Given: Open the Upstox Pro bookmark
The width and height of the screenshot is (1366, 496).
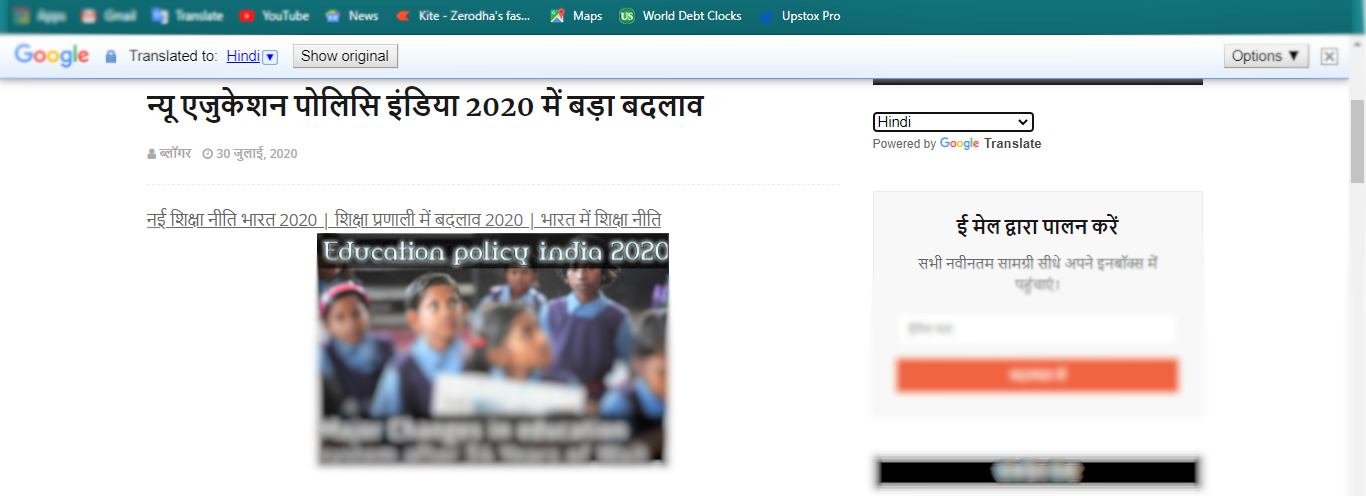Looking at the screenshot, I should [x=800, y=16].
